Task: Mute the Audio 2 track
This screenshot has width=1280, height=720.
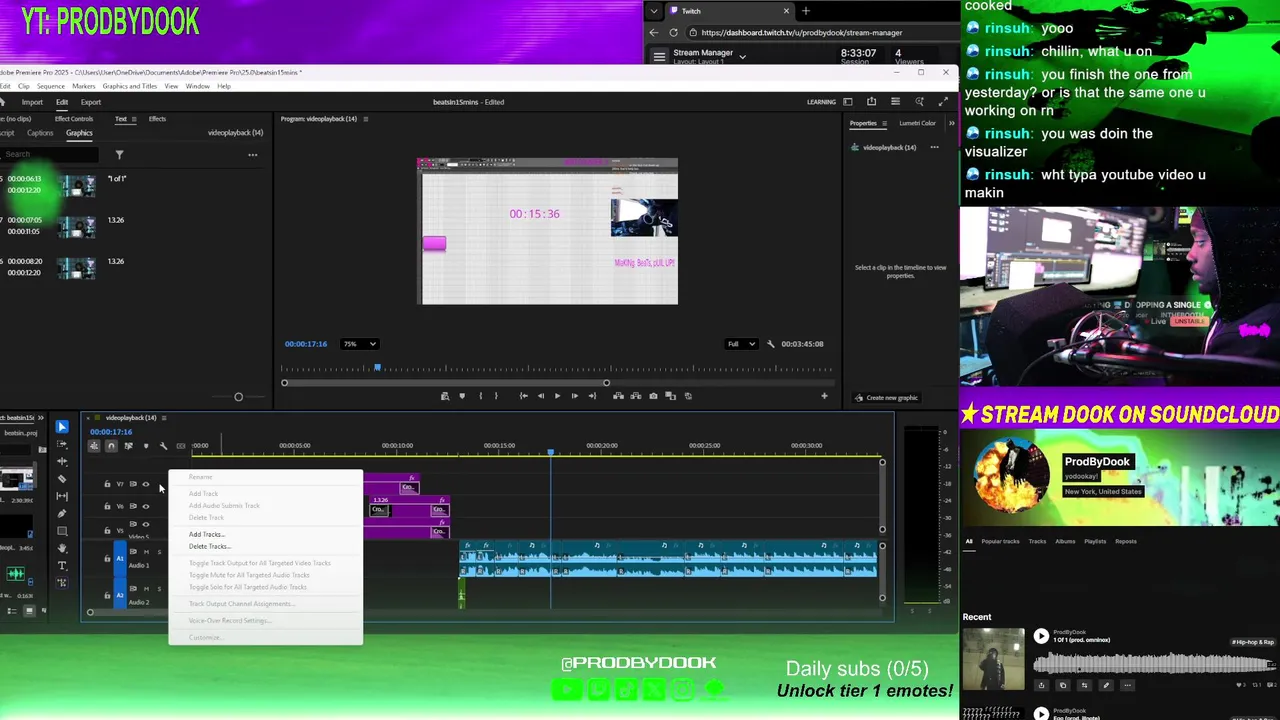Action: 146,589
